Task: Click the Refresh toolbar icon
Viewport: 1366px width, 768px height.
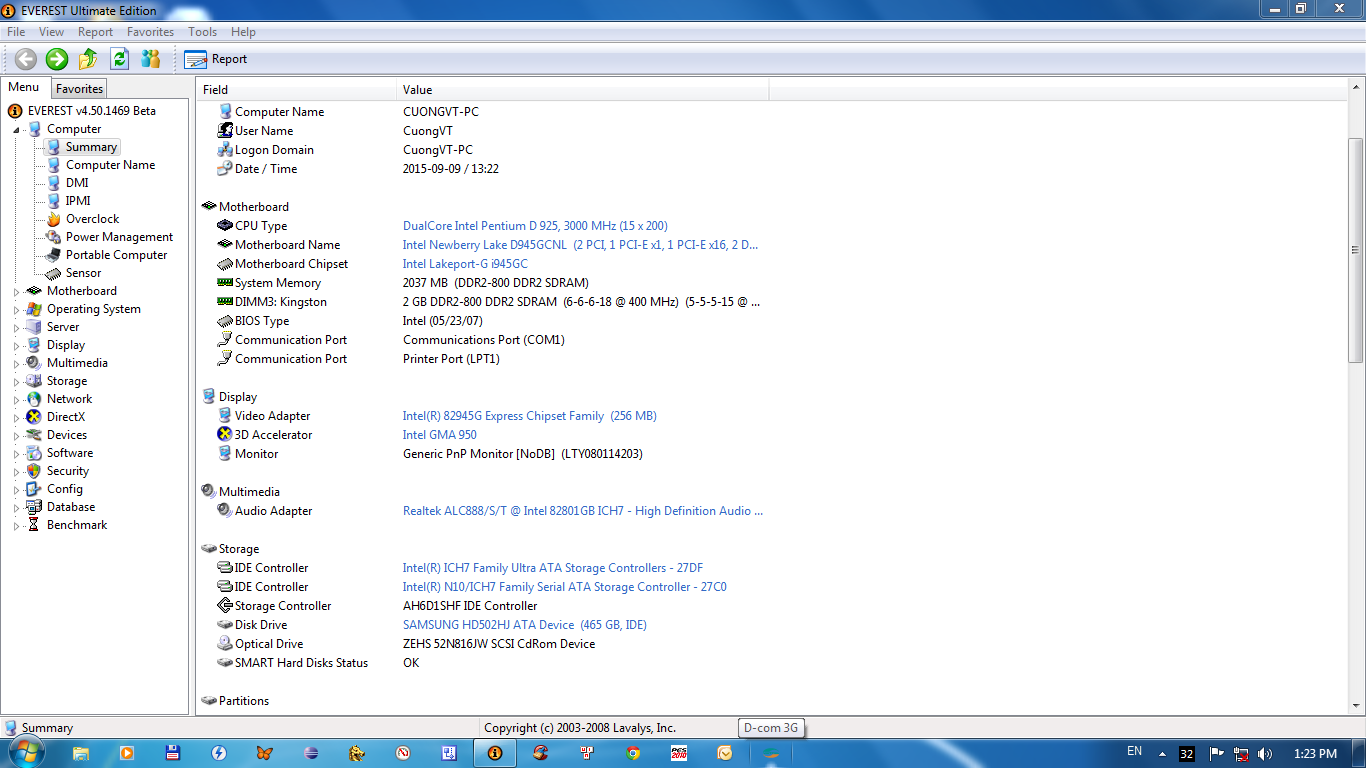Action: [x=119, y=59]
